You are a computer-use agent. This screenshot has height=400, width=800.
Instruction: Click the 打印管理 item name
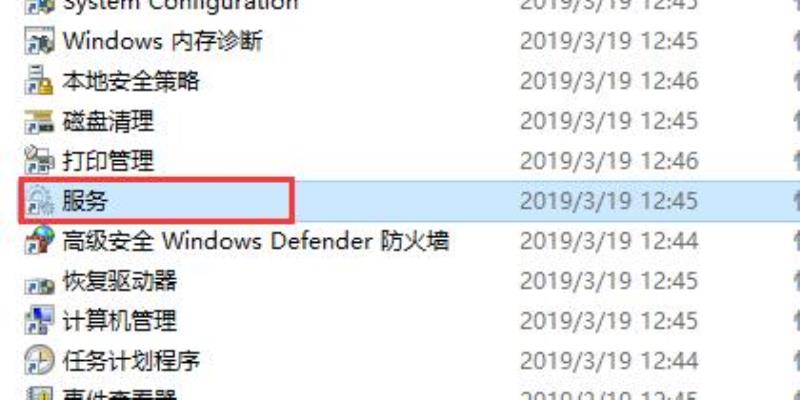(x=108, y=161)
